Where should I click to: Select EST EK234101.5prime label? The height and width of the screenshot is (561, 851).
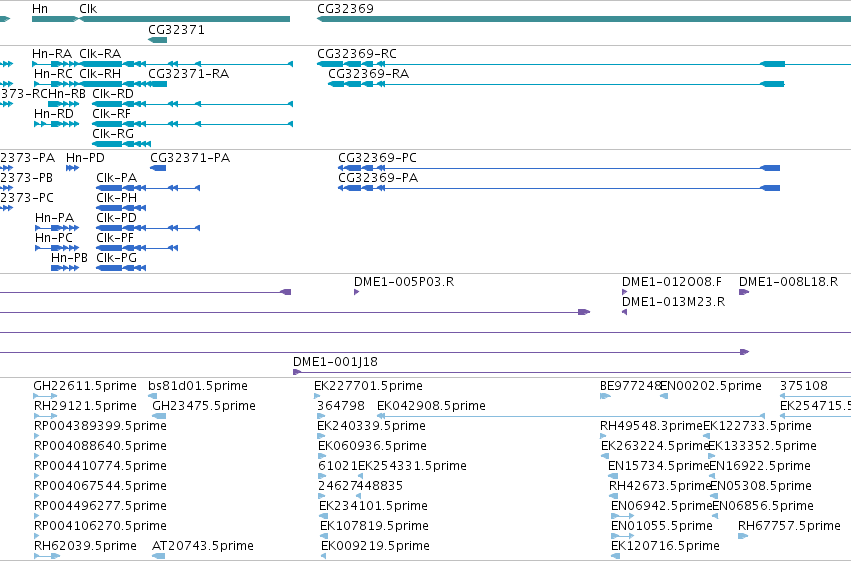coord(373,506)
